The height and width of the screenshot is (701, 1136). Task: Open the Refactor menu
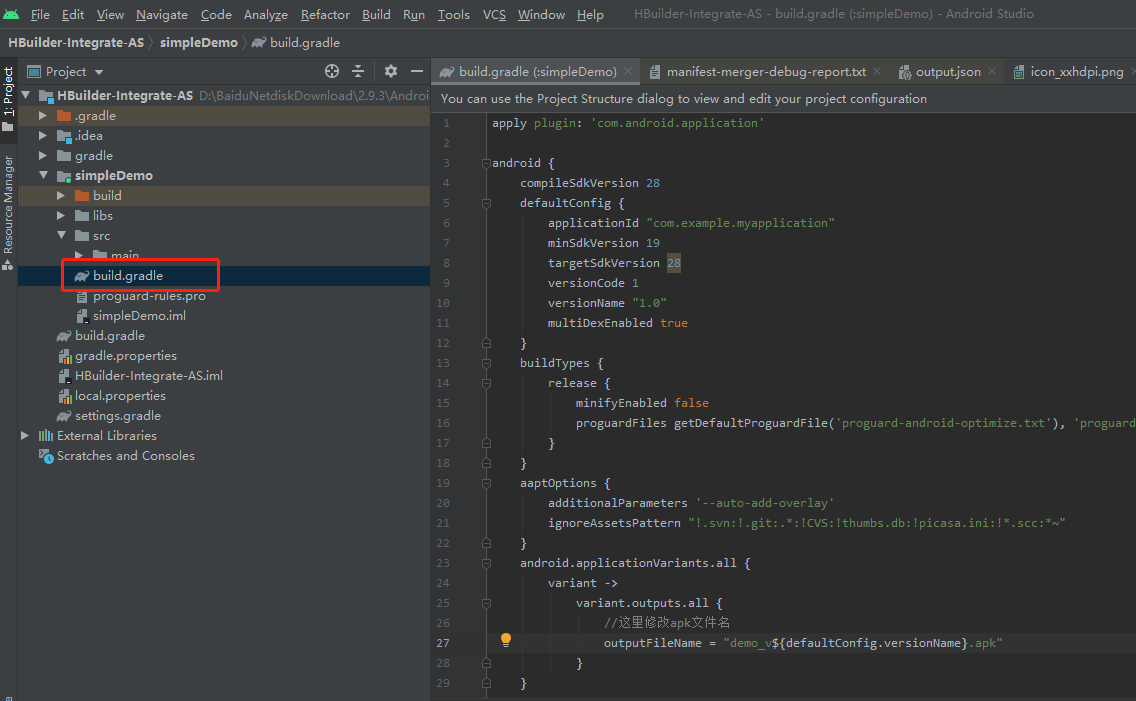click(x=325, y=14)
